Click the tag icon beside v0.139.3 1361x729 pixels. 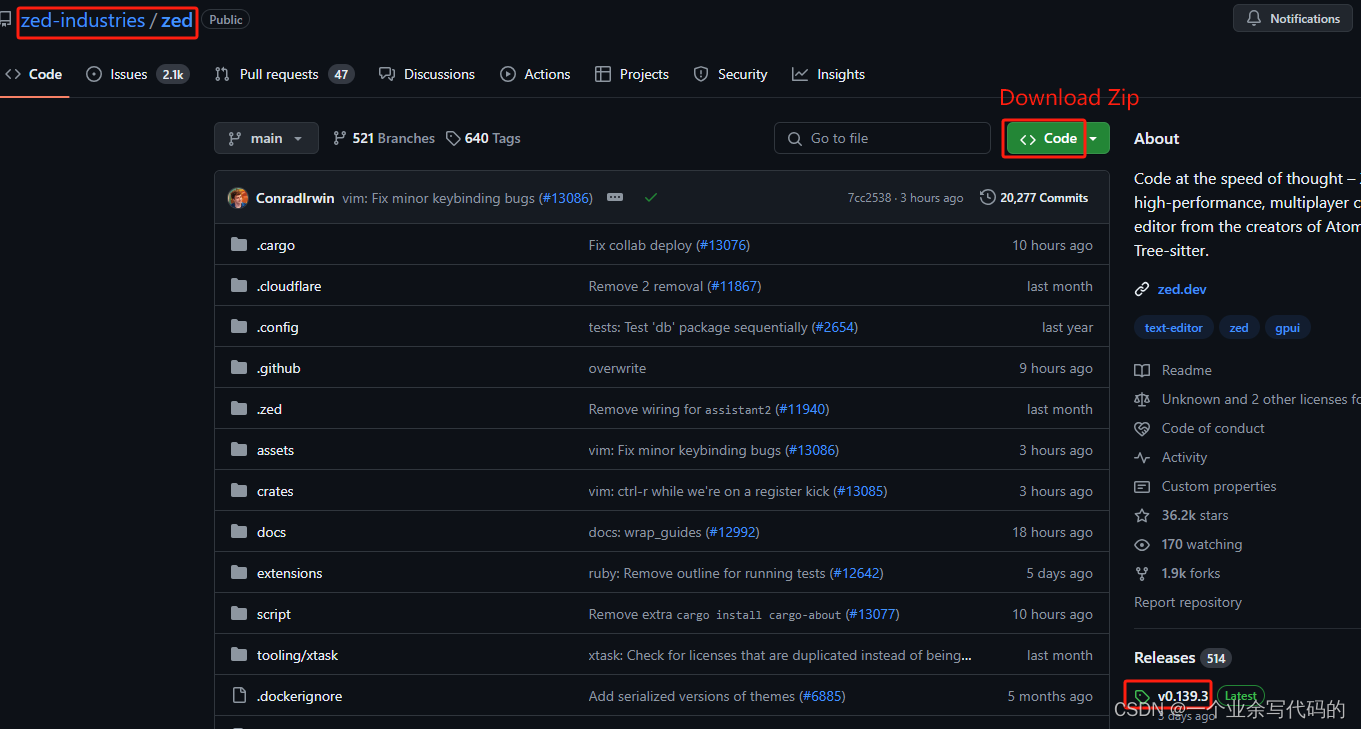pos(1142,696)
